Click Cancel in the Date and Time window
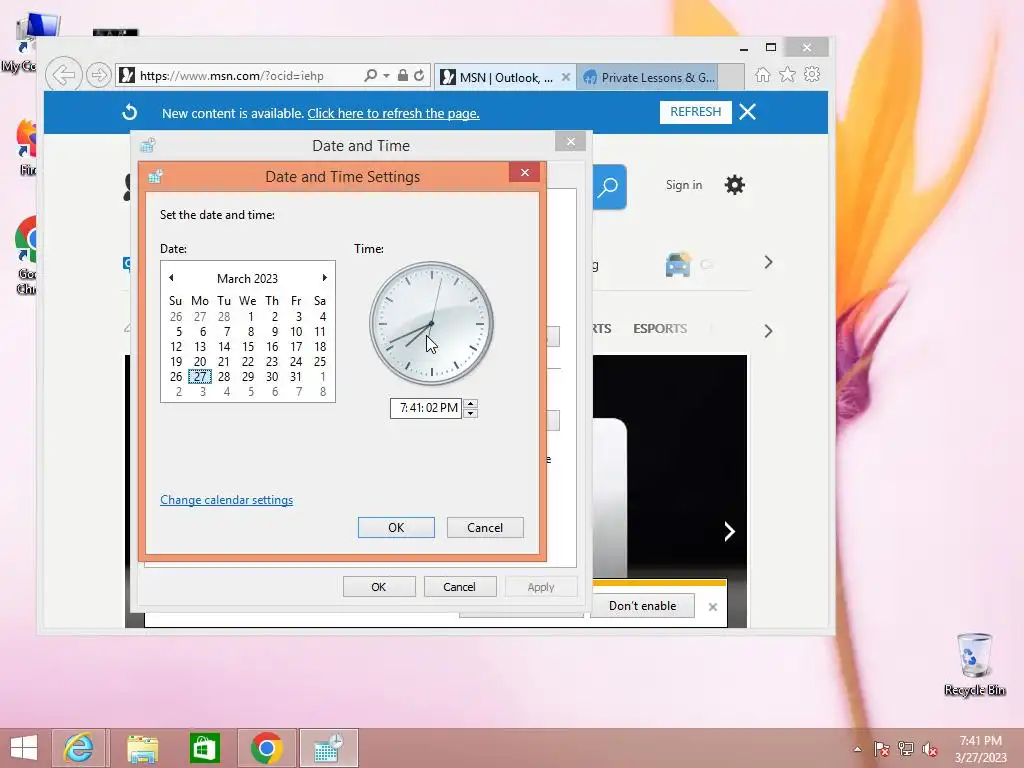The width and height of the screenshot is (1024, 768). [x=460, y=586]
